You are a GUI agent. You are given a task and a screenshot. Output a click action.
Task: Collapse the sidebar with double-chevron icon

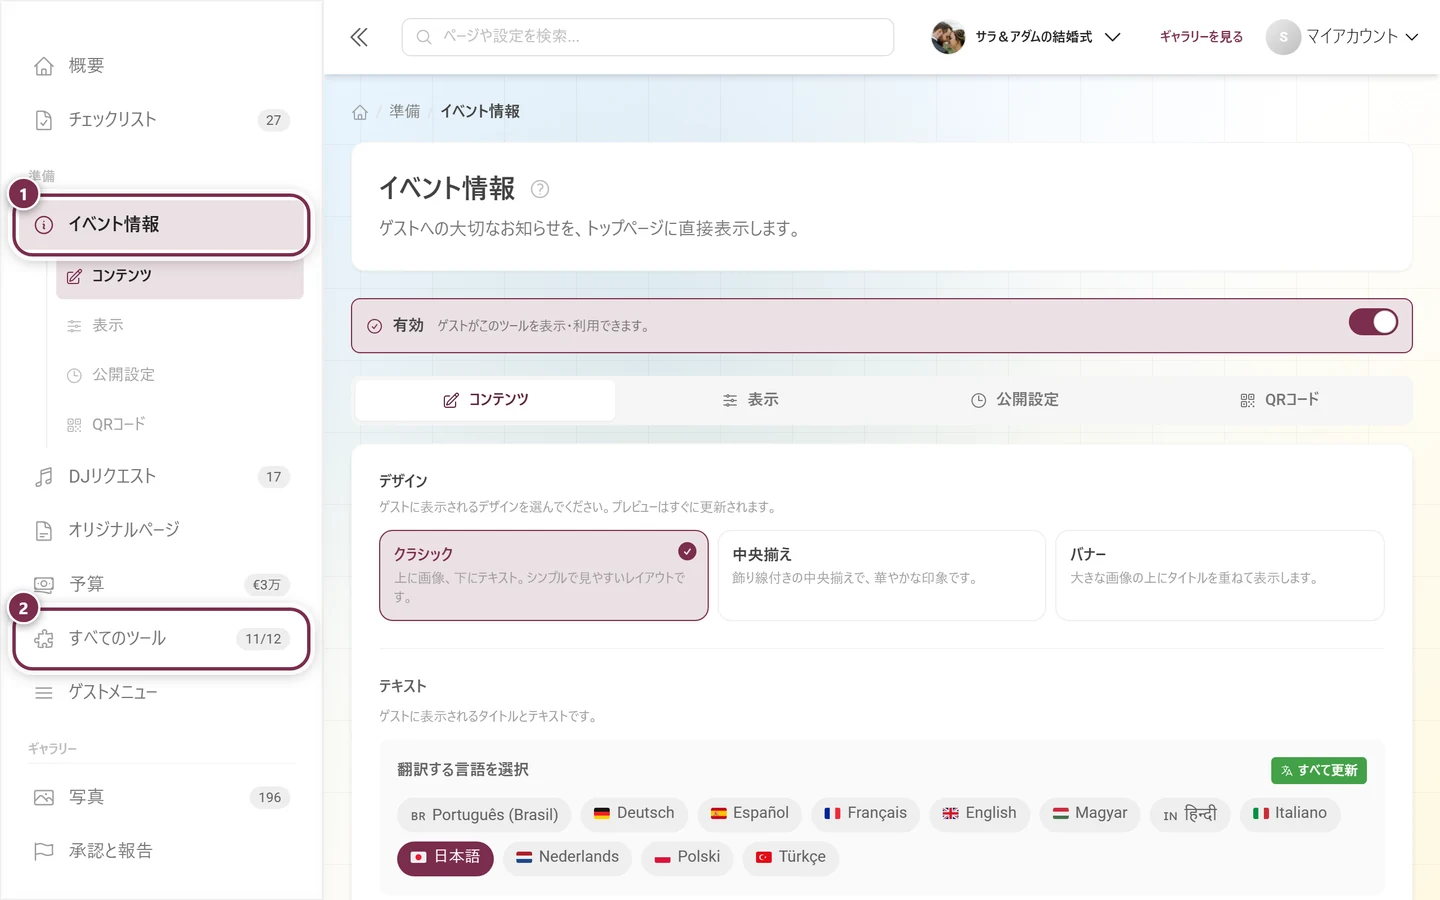[359, 37]
